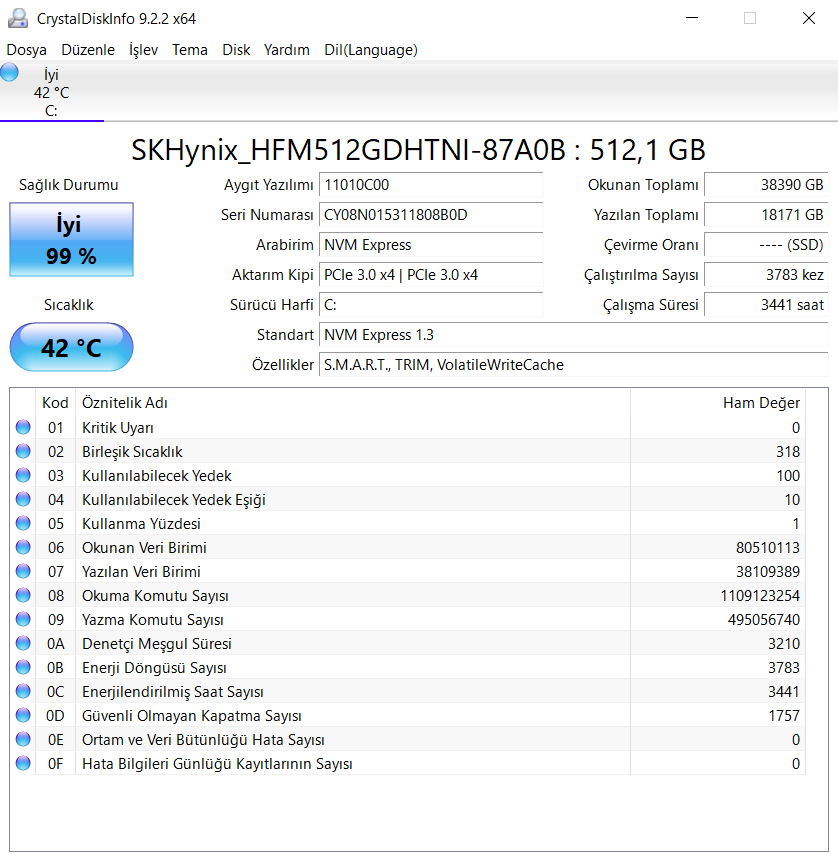
Task: Click status orb of Okunan Veri Birimi row
Action: pos(23,548)
